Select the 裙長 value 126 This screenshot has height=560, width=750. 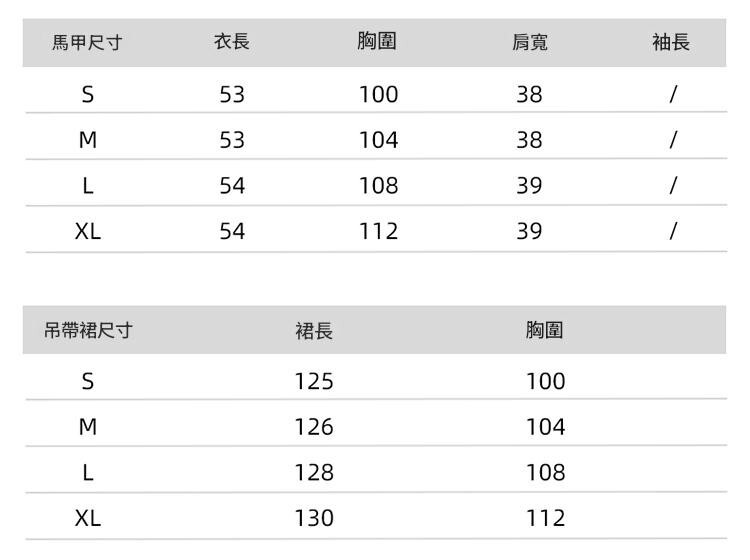314,427
